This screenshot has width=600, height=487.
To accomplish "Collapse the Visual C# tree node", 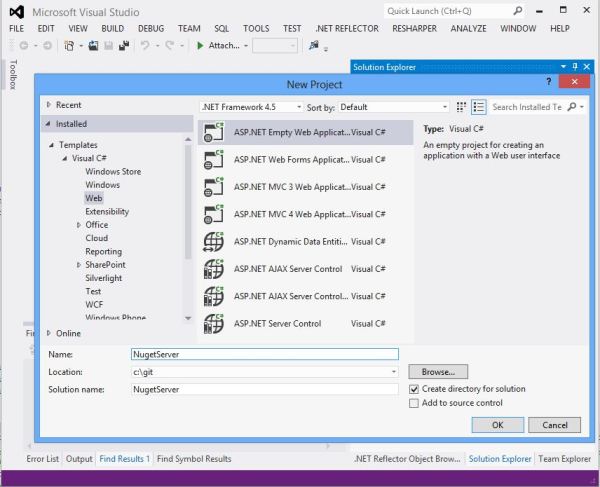I will (x=65, y=158).
